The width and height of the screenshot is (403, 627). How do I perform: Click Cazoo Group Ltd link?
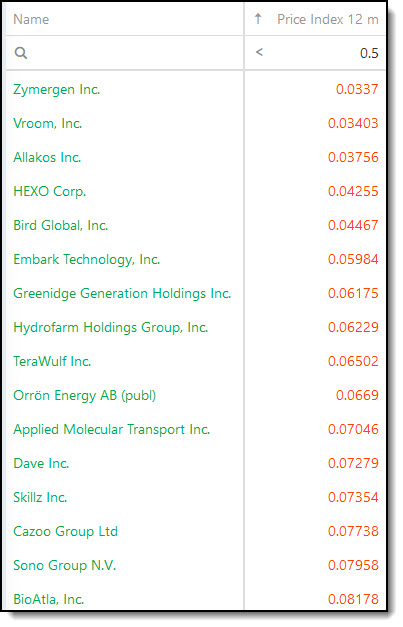66,531
